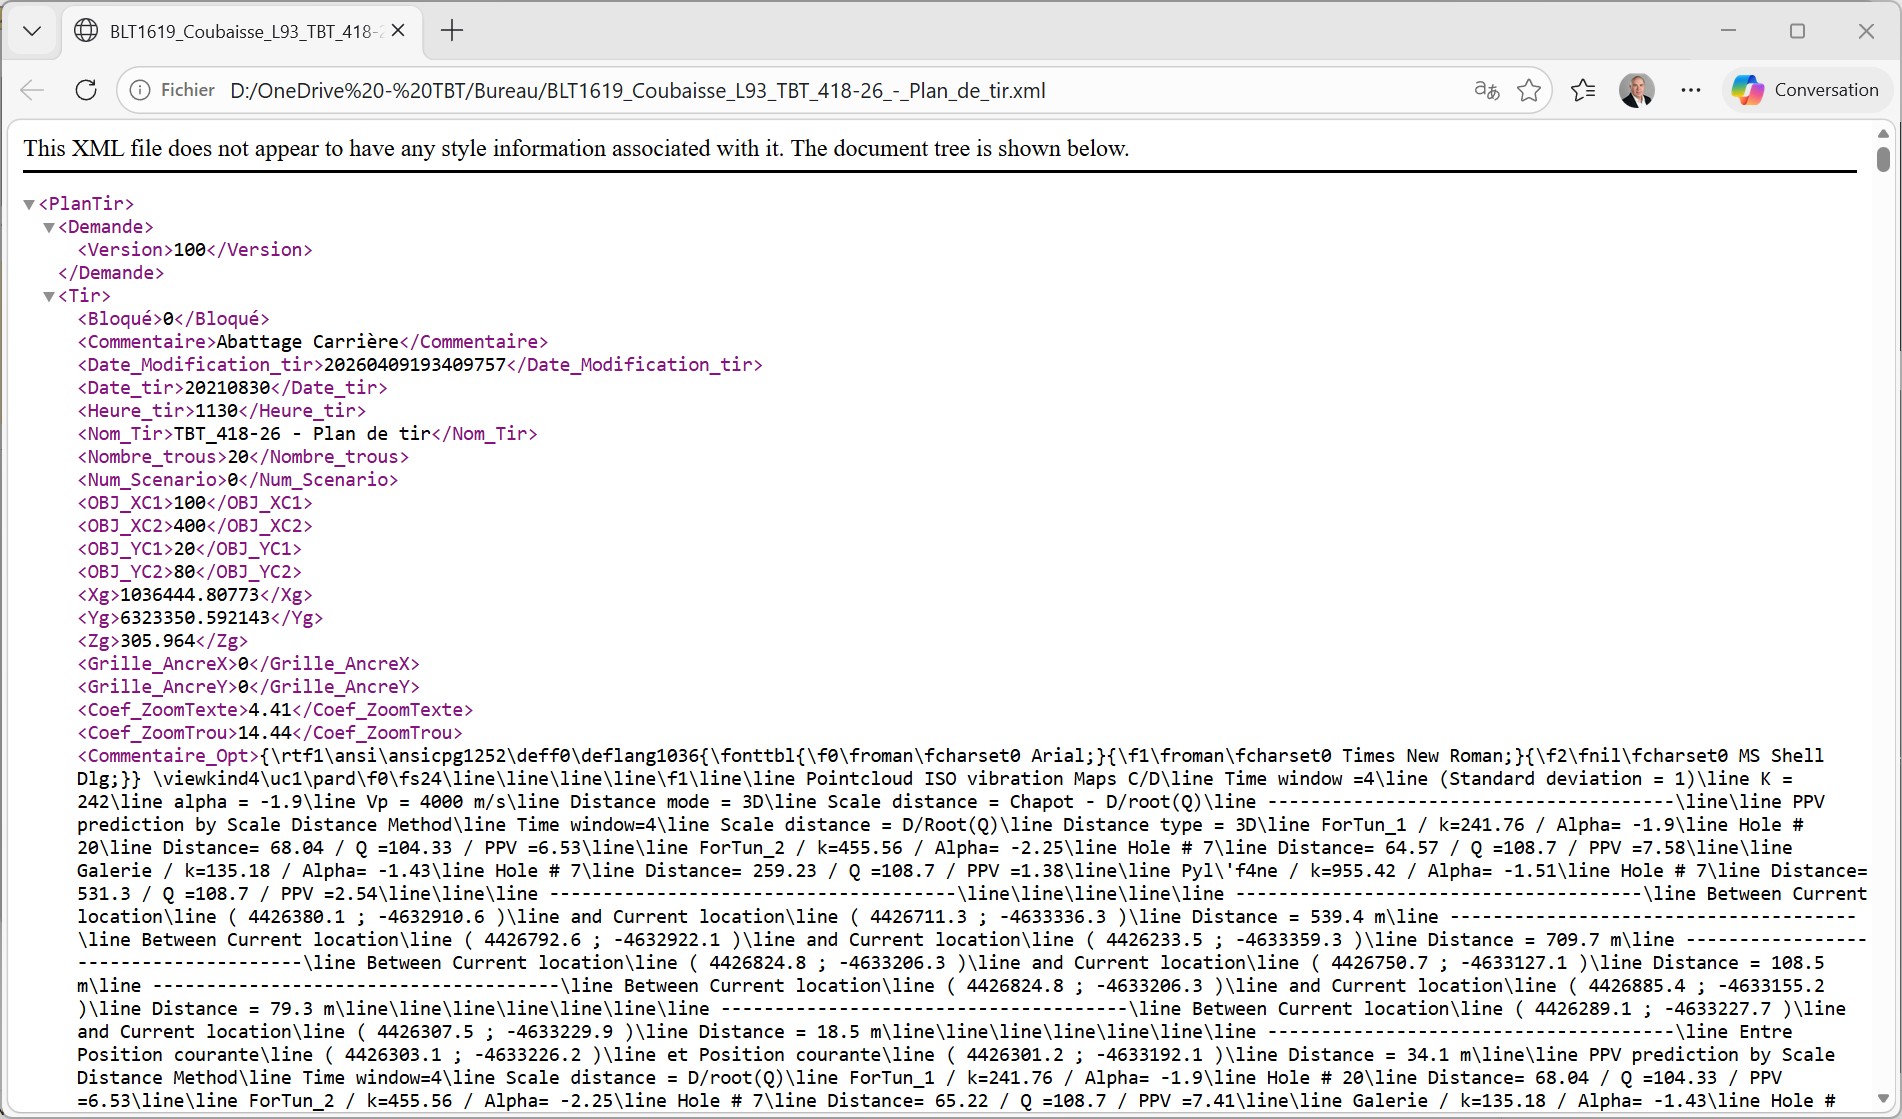Add this page to favorites with star icon
The image size is (1902, 1119).
click(x=1529, y=90)
